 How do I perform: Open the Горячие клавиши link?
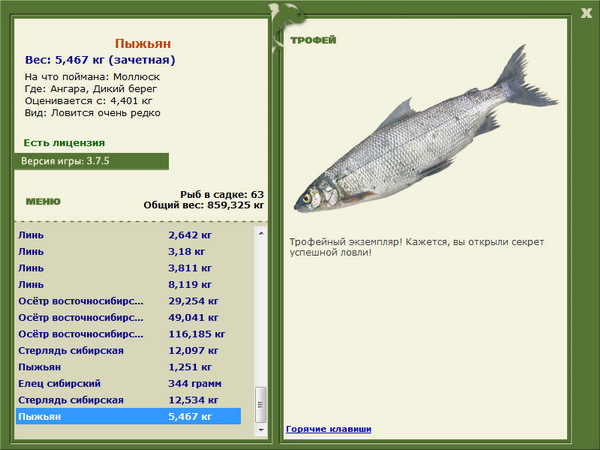coord(329,429)
